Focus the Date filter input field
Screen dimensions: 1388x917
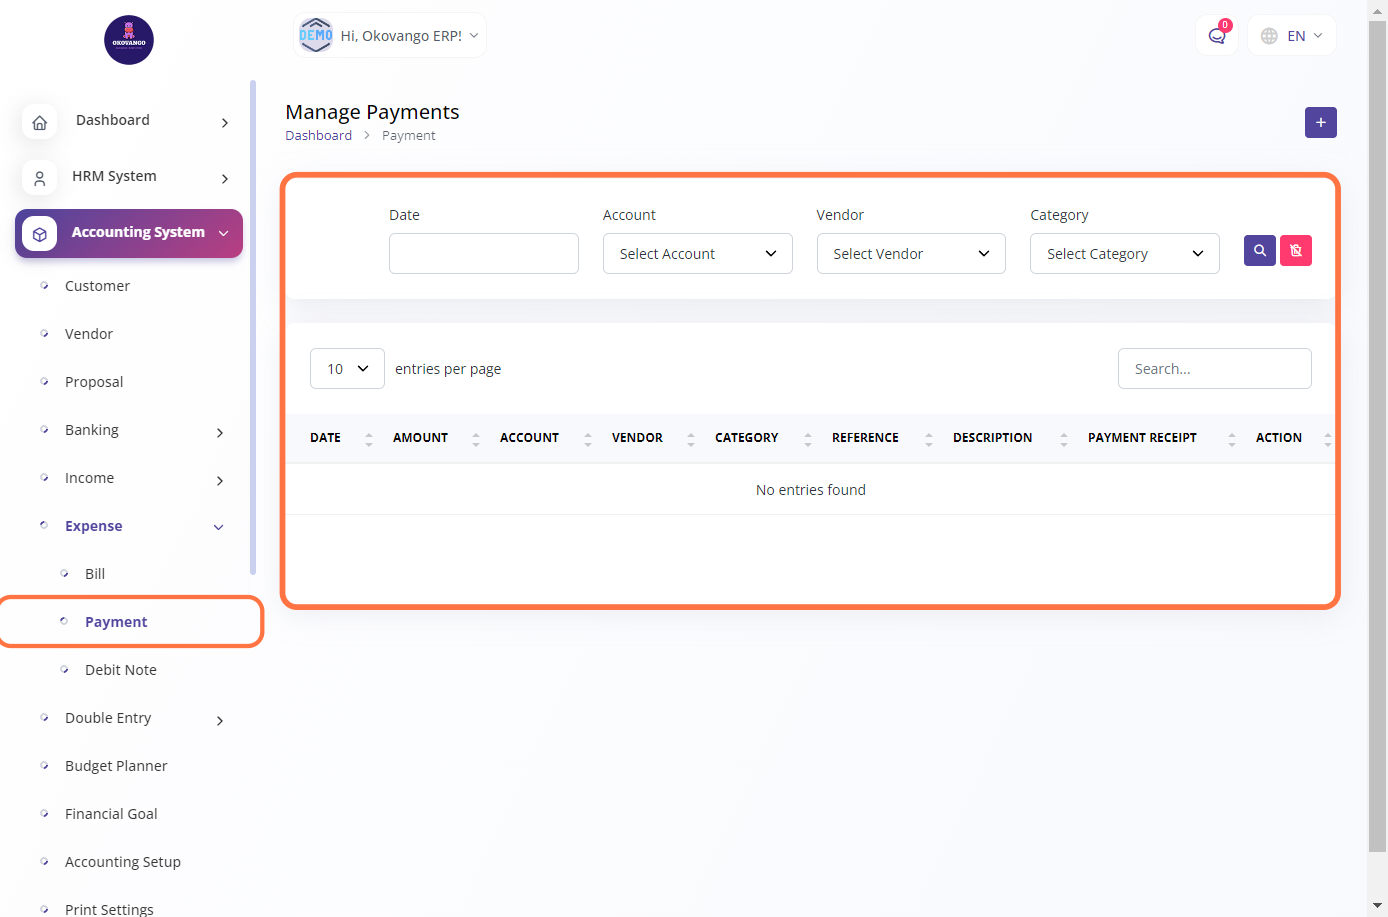pyautogui.click(x=483, y=254)
